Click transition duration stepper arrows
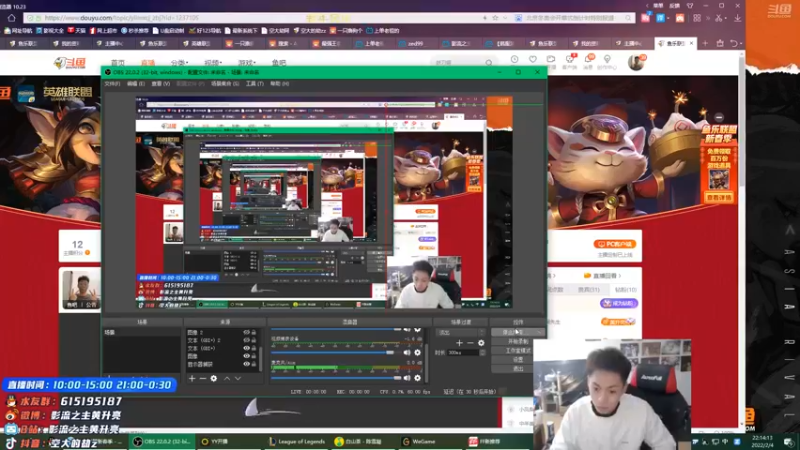The image size is (800, 450). point(482,353)
